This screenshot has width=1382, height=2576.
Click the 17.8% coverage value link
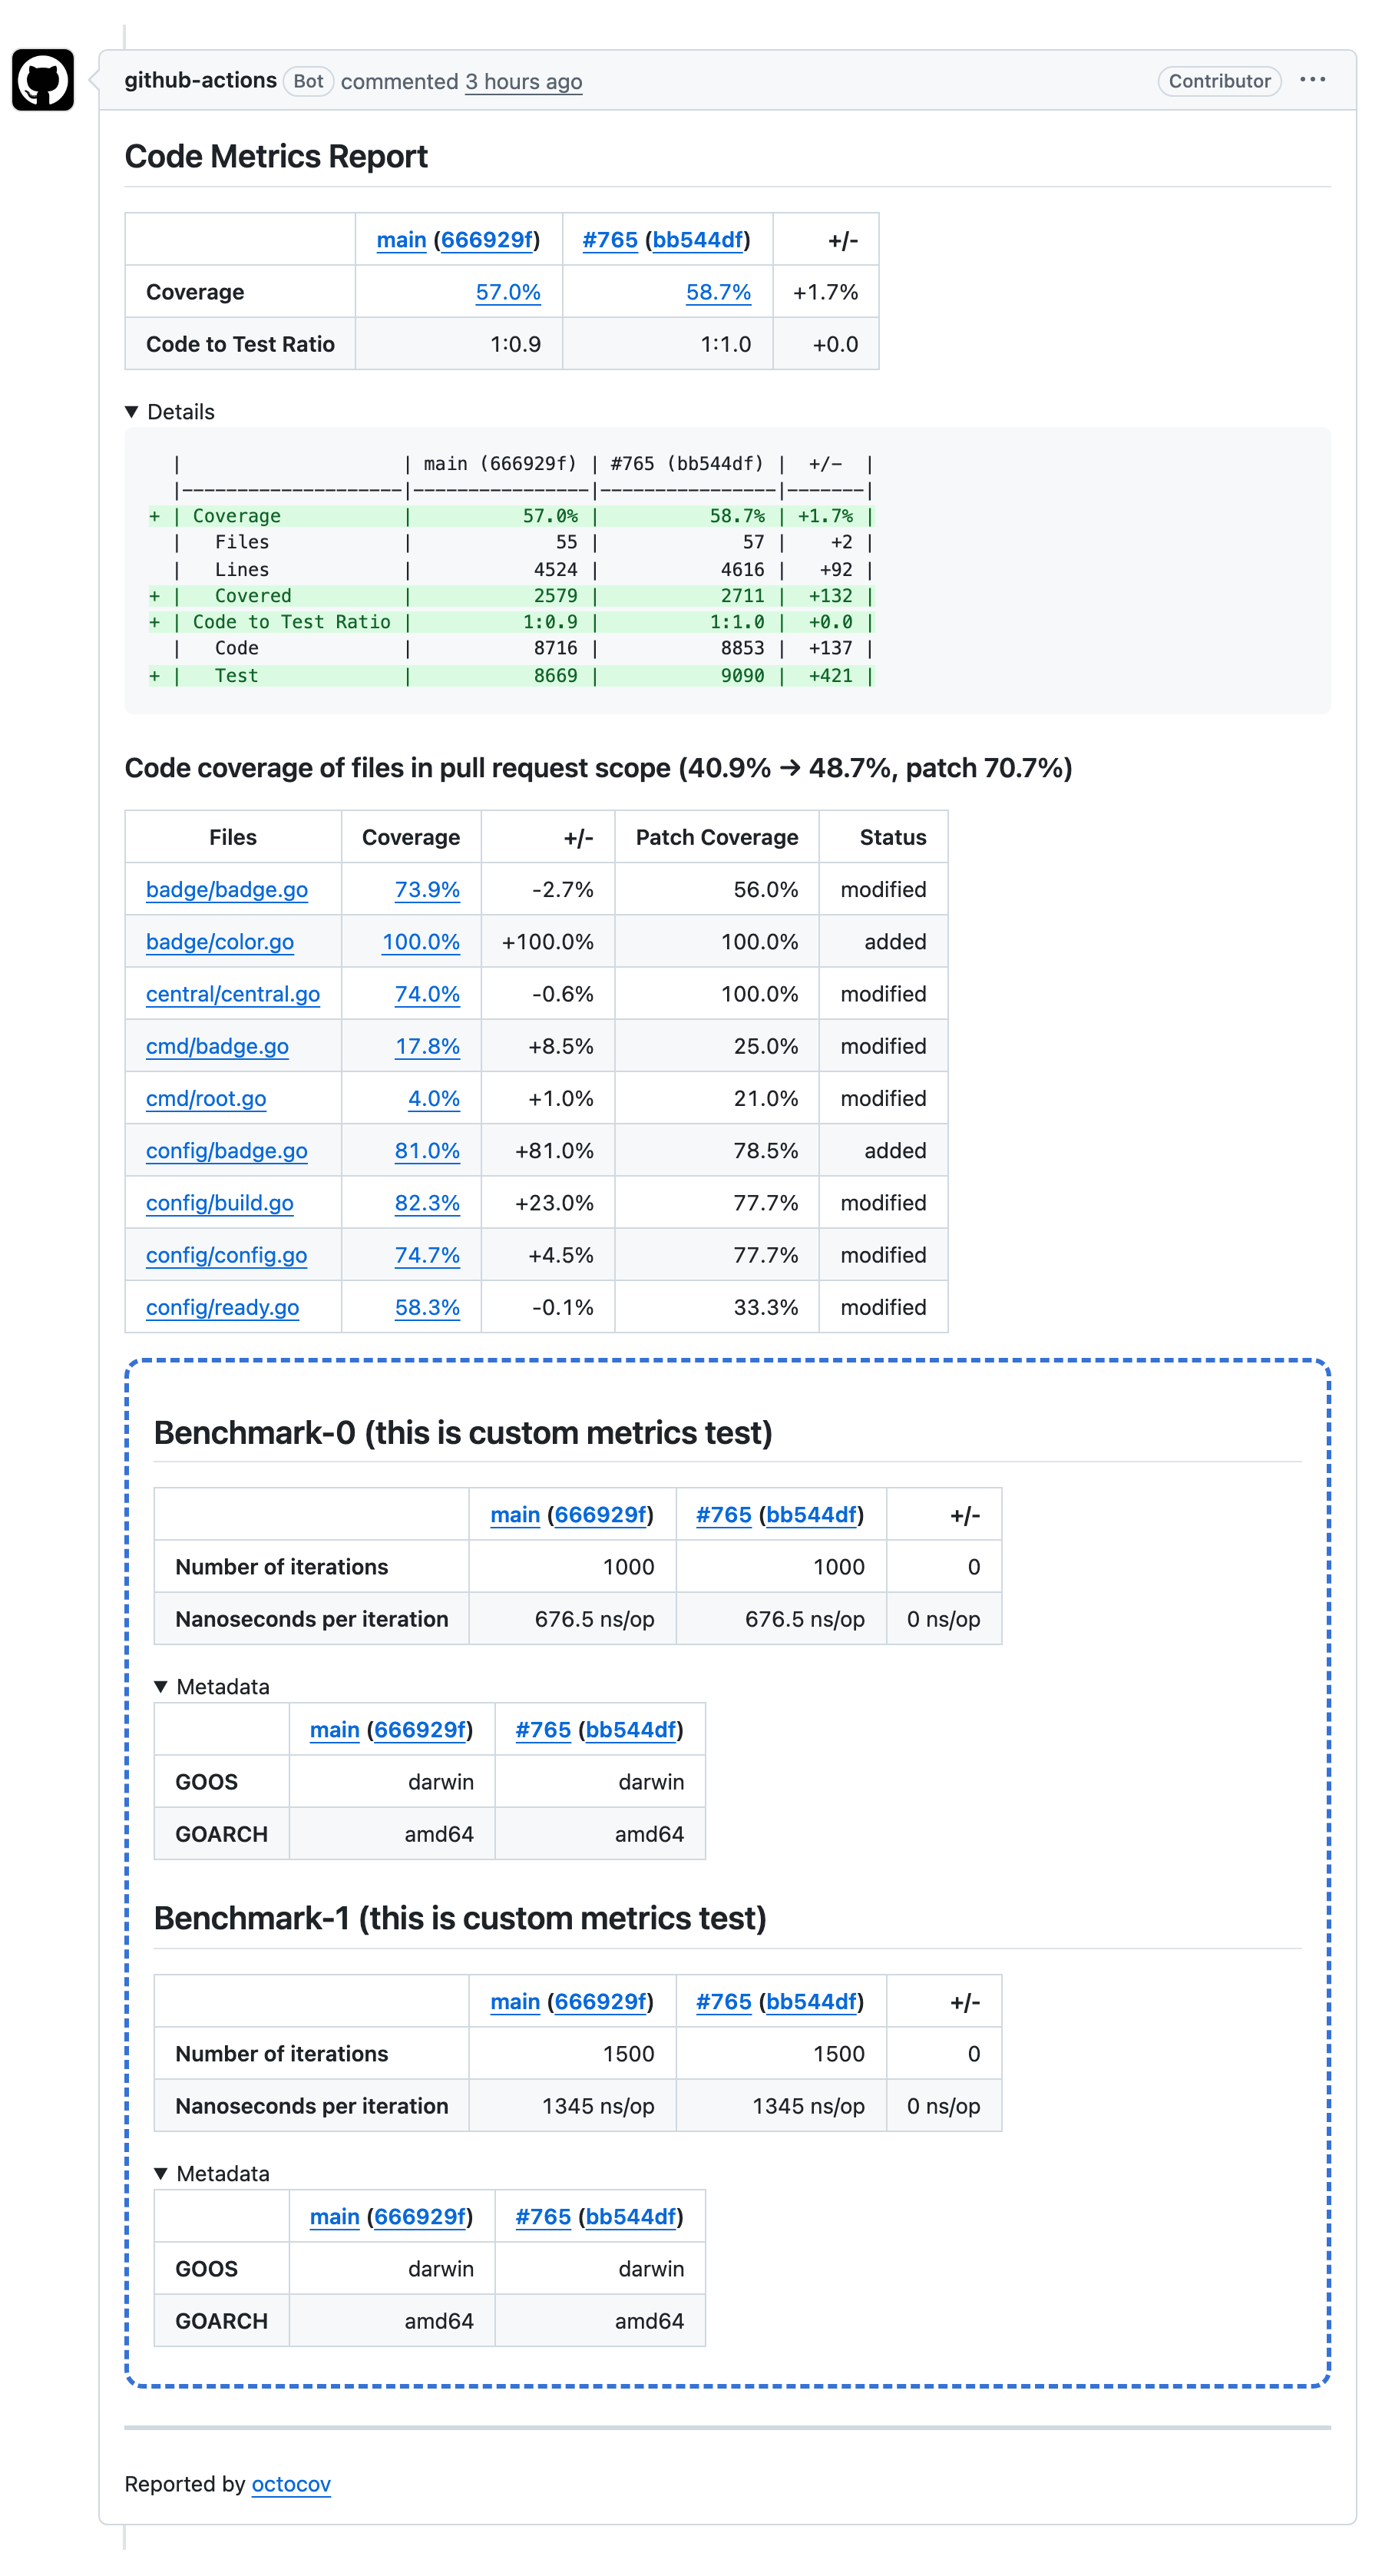pos(427,1046)
